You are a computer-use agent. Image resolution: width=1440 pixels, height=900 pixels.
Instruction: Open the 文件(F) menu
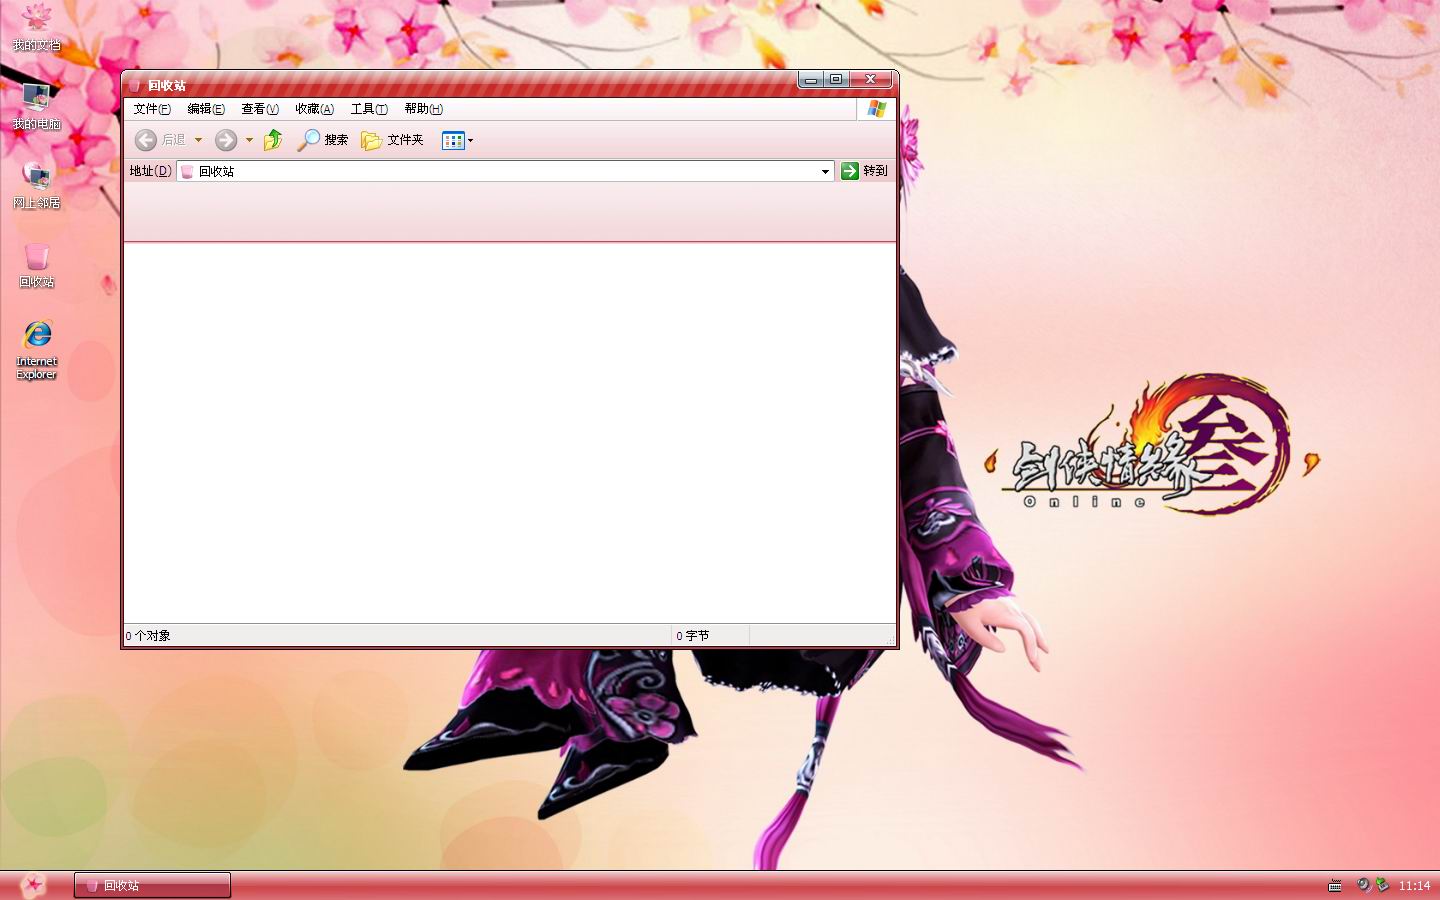152,109
